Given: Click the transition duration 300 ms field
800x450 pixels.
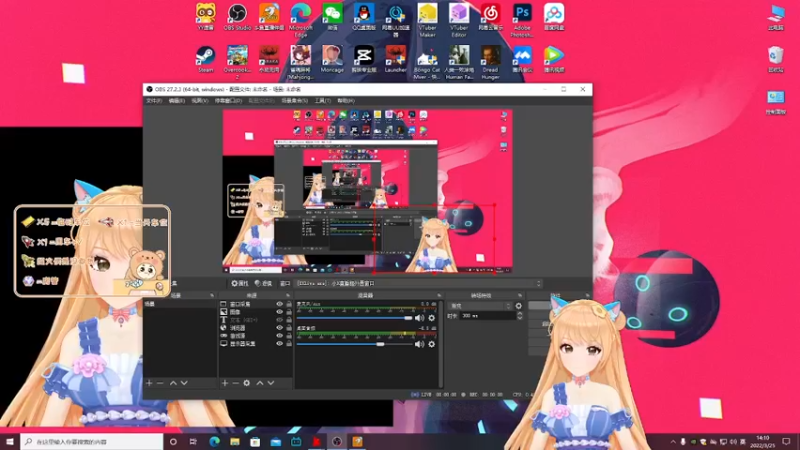Looking at the screenshot, I should tap(487, 316).
